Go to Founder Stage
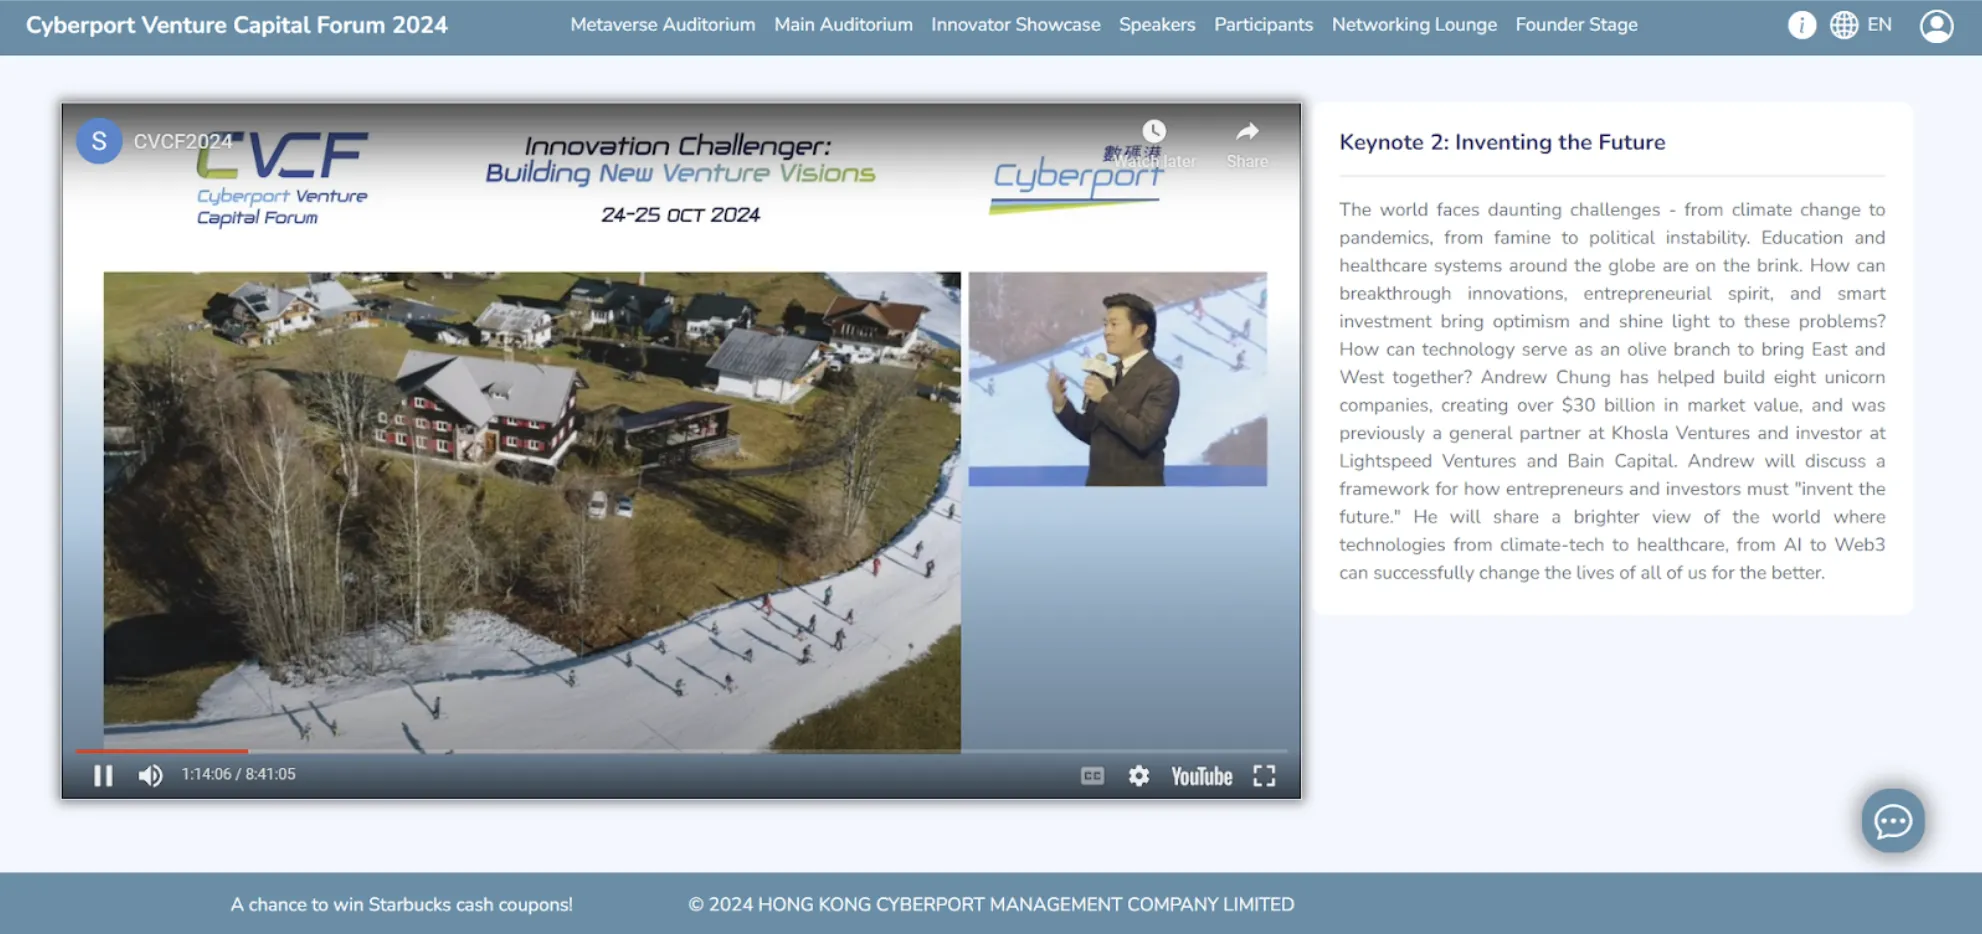The width and height of the screenshot is (1982, 934). 1576,25
